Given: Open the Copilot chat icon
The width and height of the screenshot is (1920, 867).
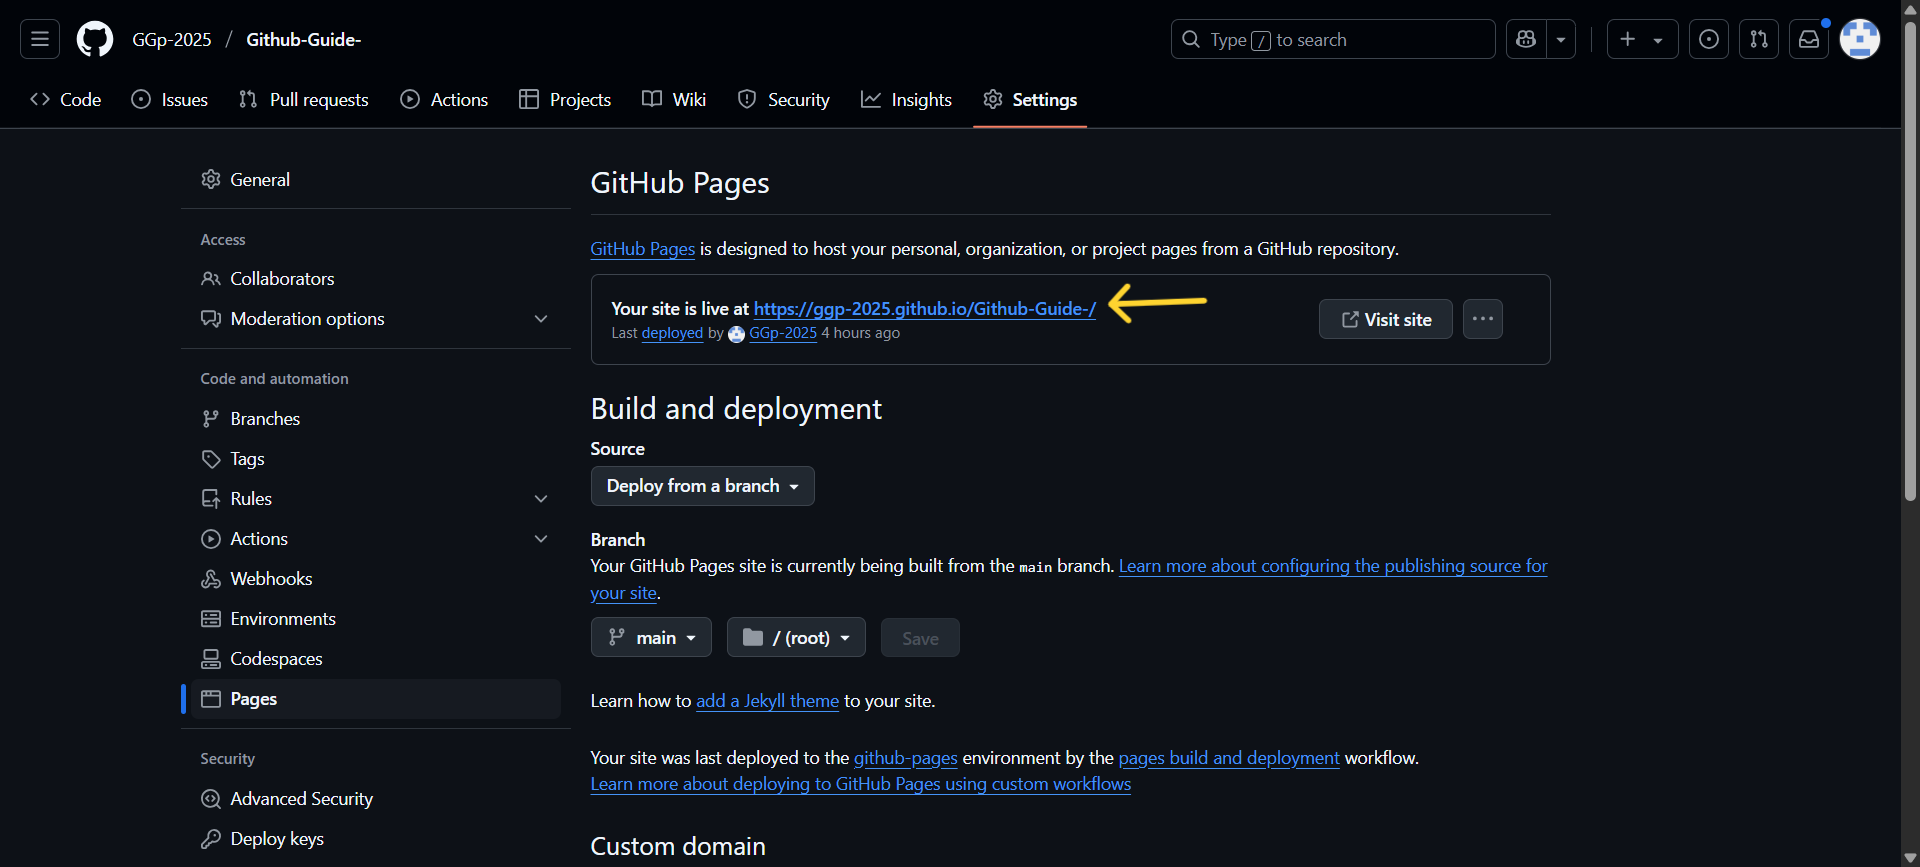Looking at the screenshot, I should (1526, 39).
